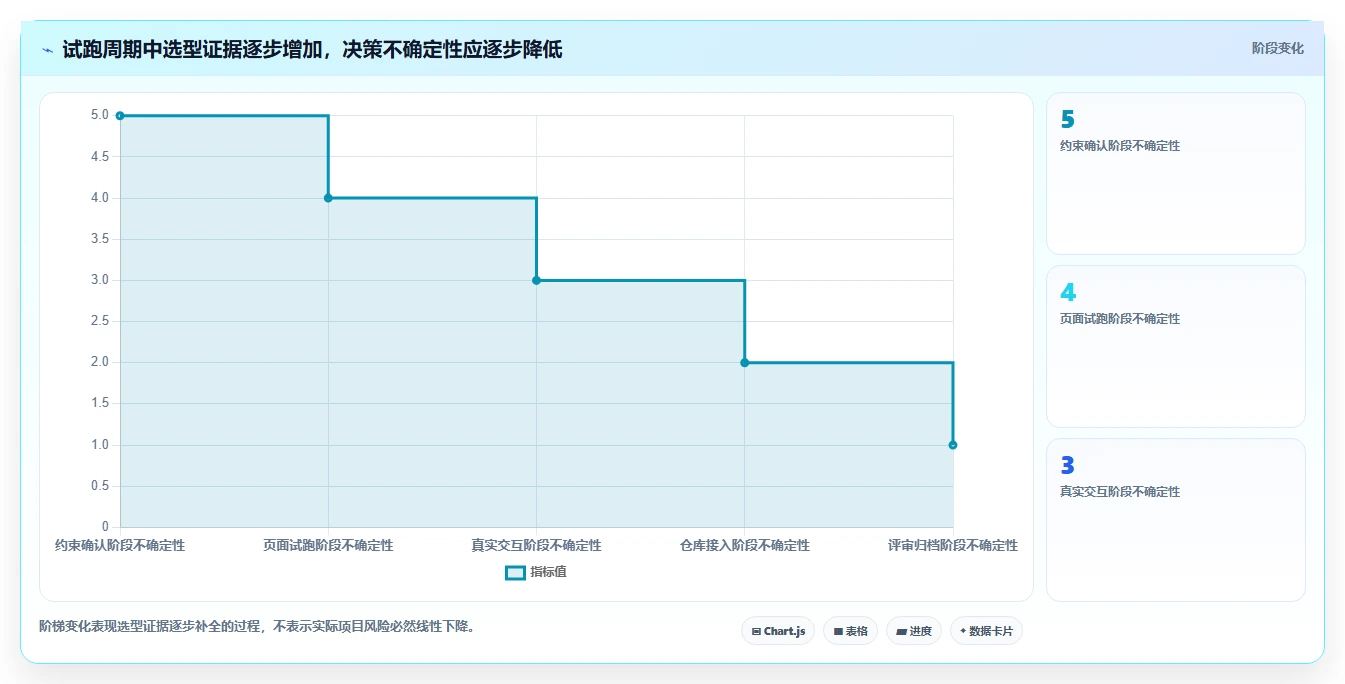Viewport: 1345px width, 684px height.
Task: Click the y-axis value 3.5
Action: click(99, 239)
